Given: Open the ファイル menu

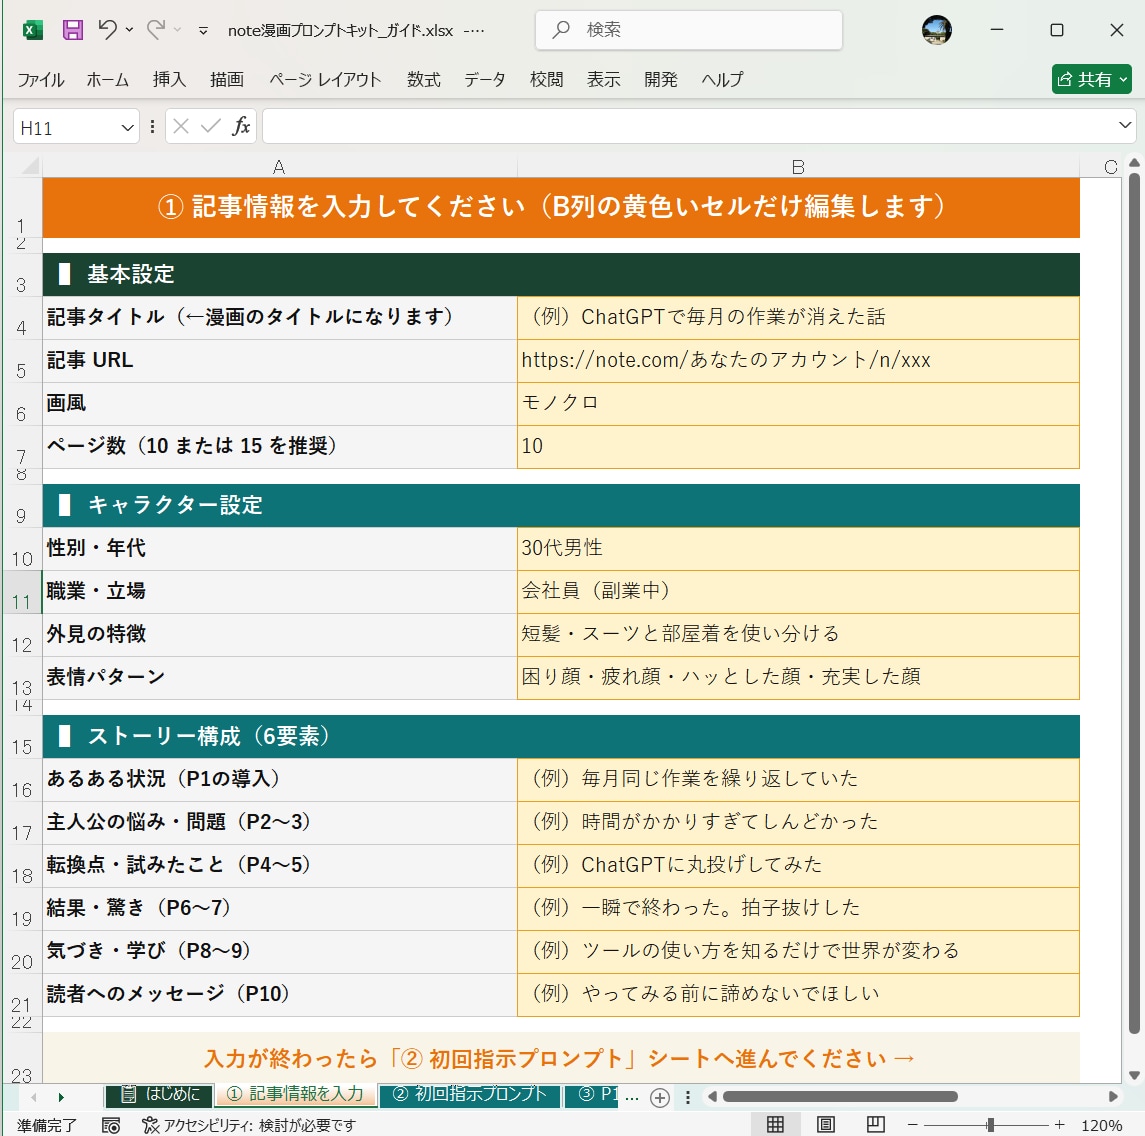Looking at the screenshot, I should tap(41, 79).
